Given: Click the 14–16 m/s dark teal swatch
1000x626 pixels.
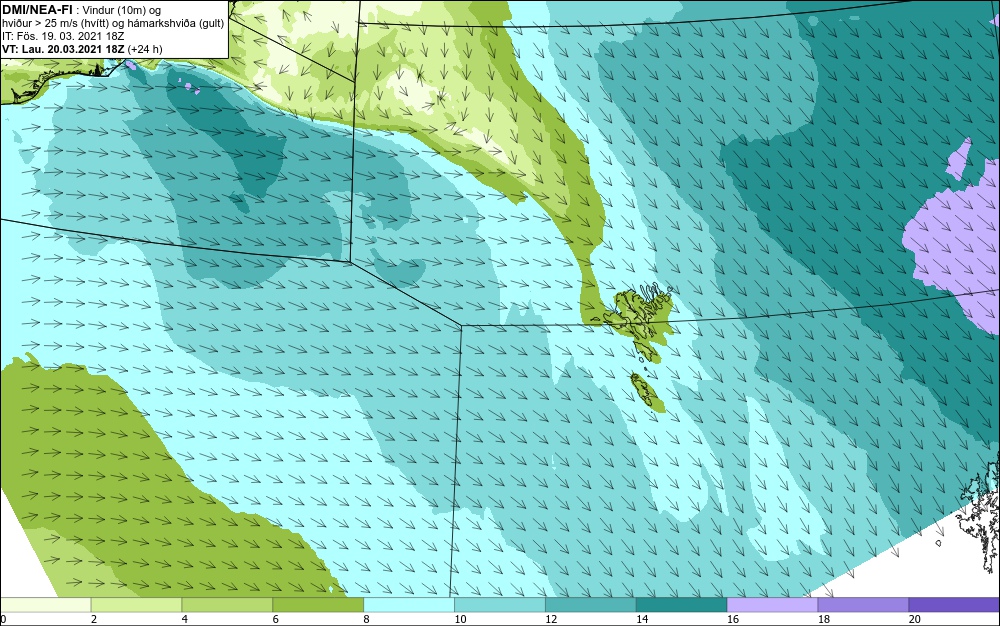Looking at the screenshot, I should 682,605.
